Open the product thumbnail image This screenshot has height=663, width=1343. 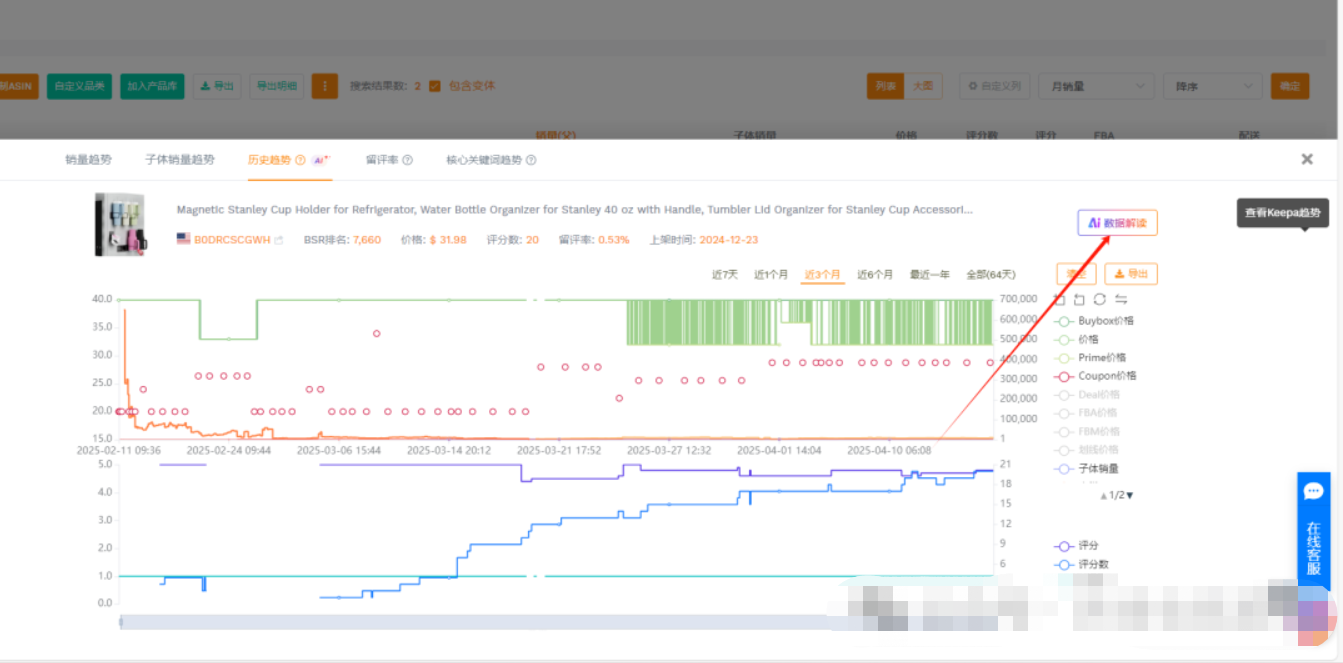tap(119, 224)
